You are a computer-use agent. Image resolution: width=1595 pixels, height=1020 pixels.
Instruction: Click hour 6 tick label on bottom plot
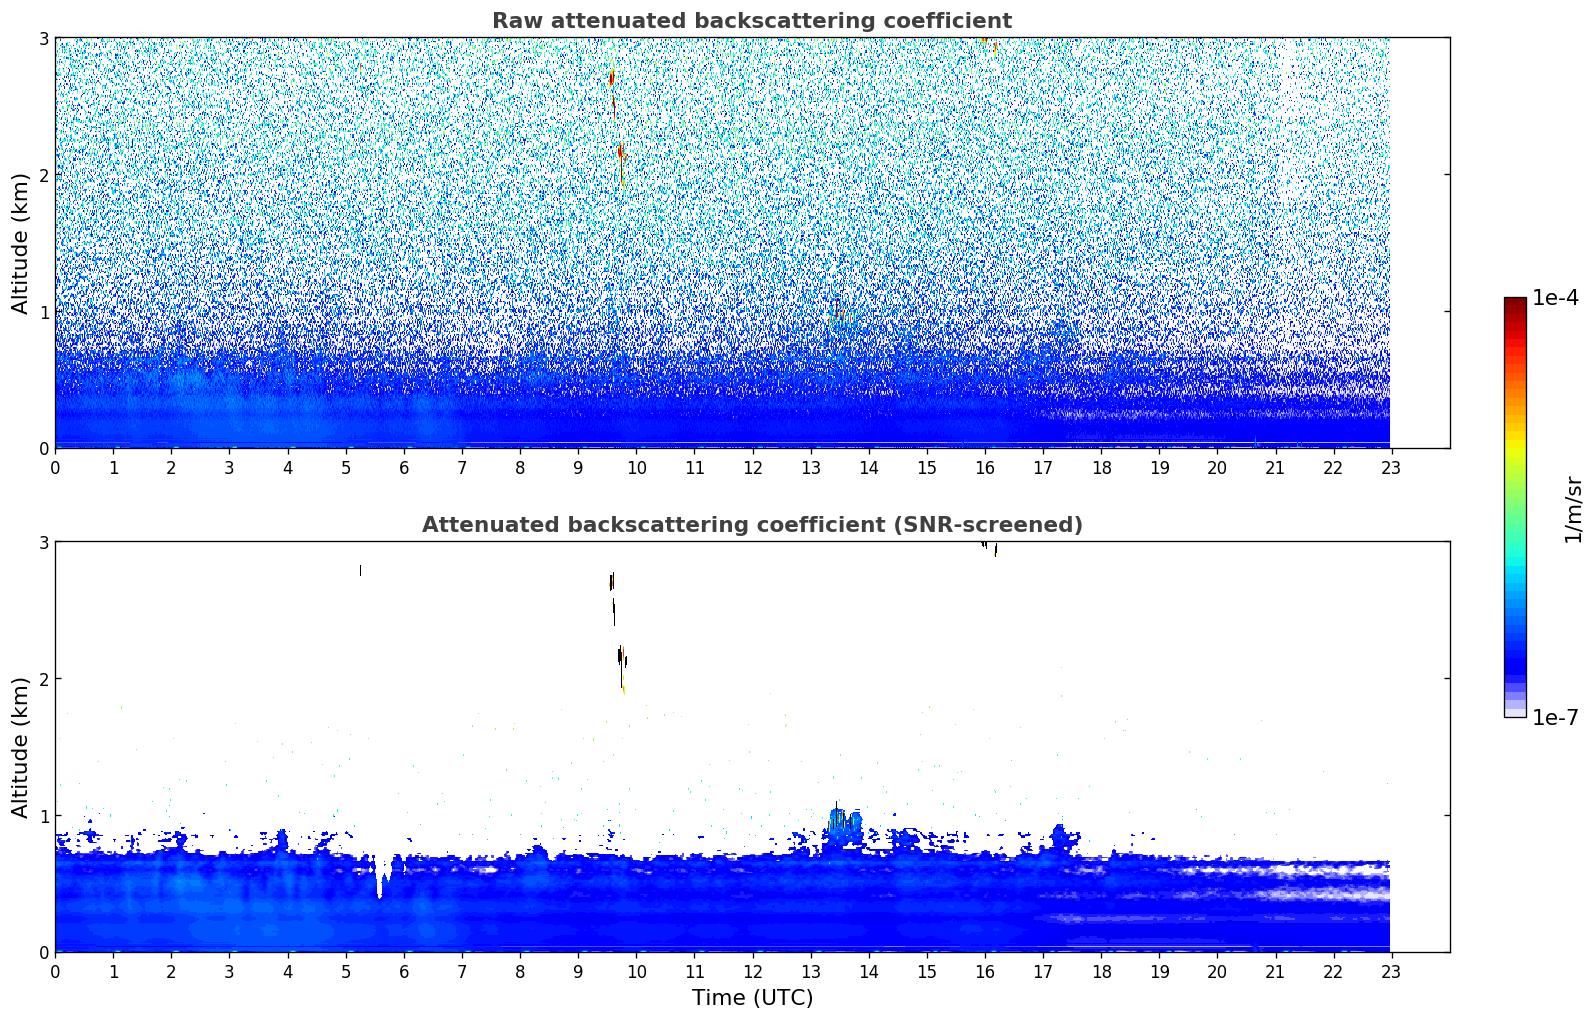404,972
